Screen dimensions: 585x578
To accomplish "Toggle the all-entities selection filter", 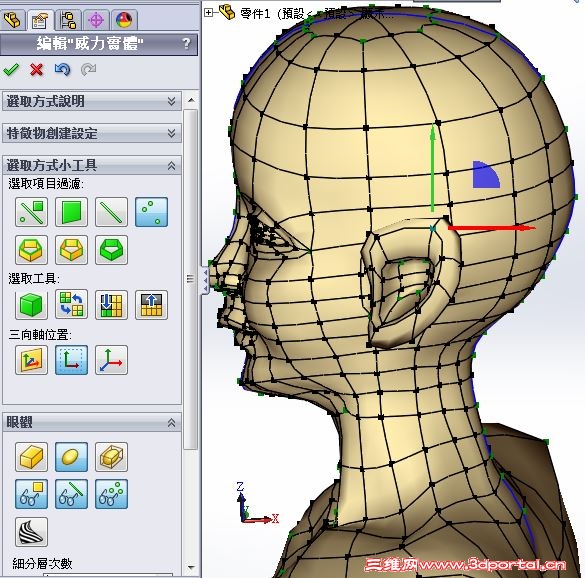I will 31,212.
